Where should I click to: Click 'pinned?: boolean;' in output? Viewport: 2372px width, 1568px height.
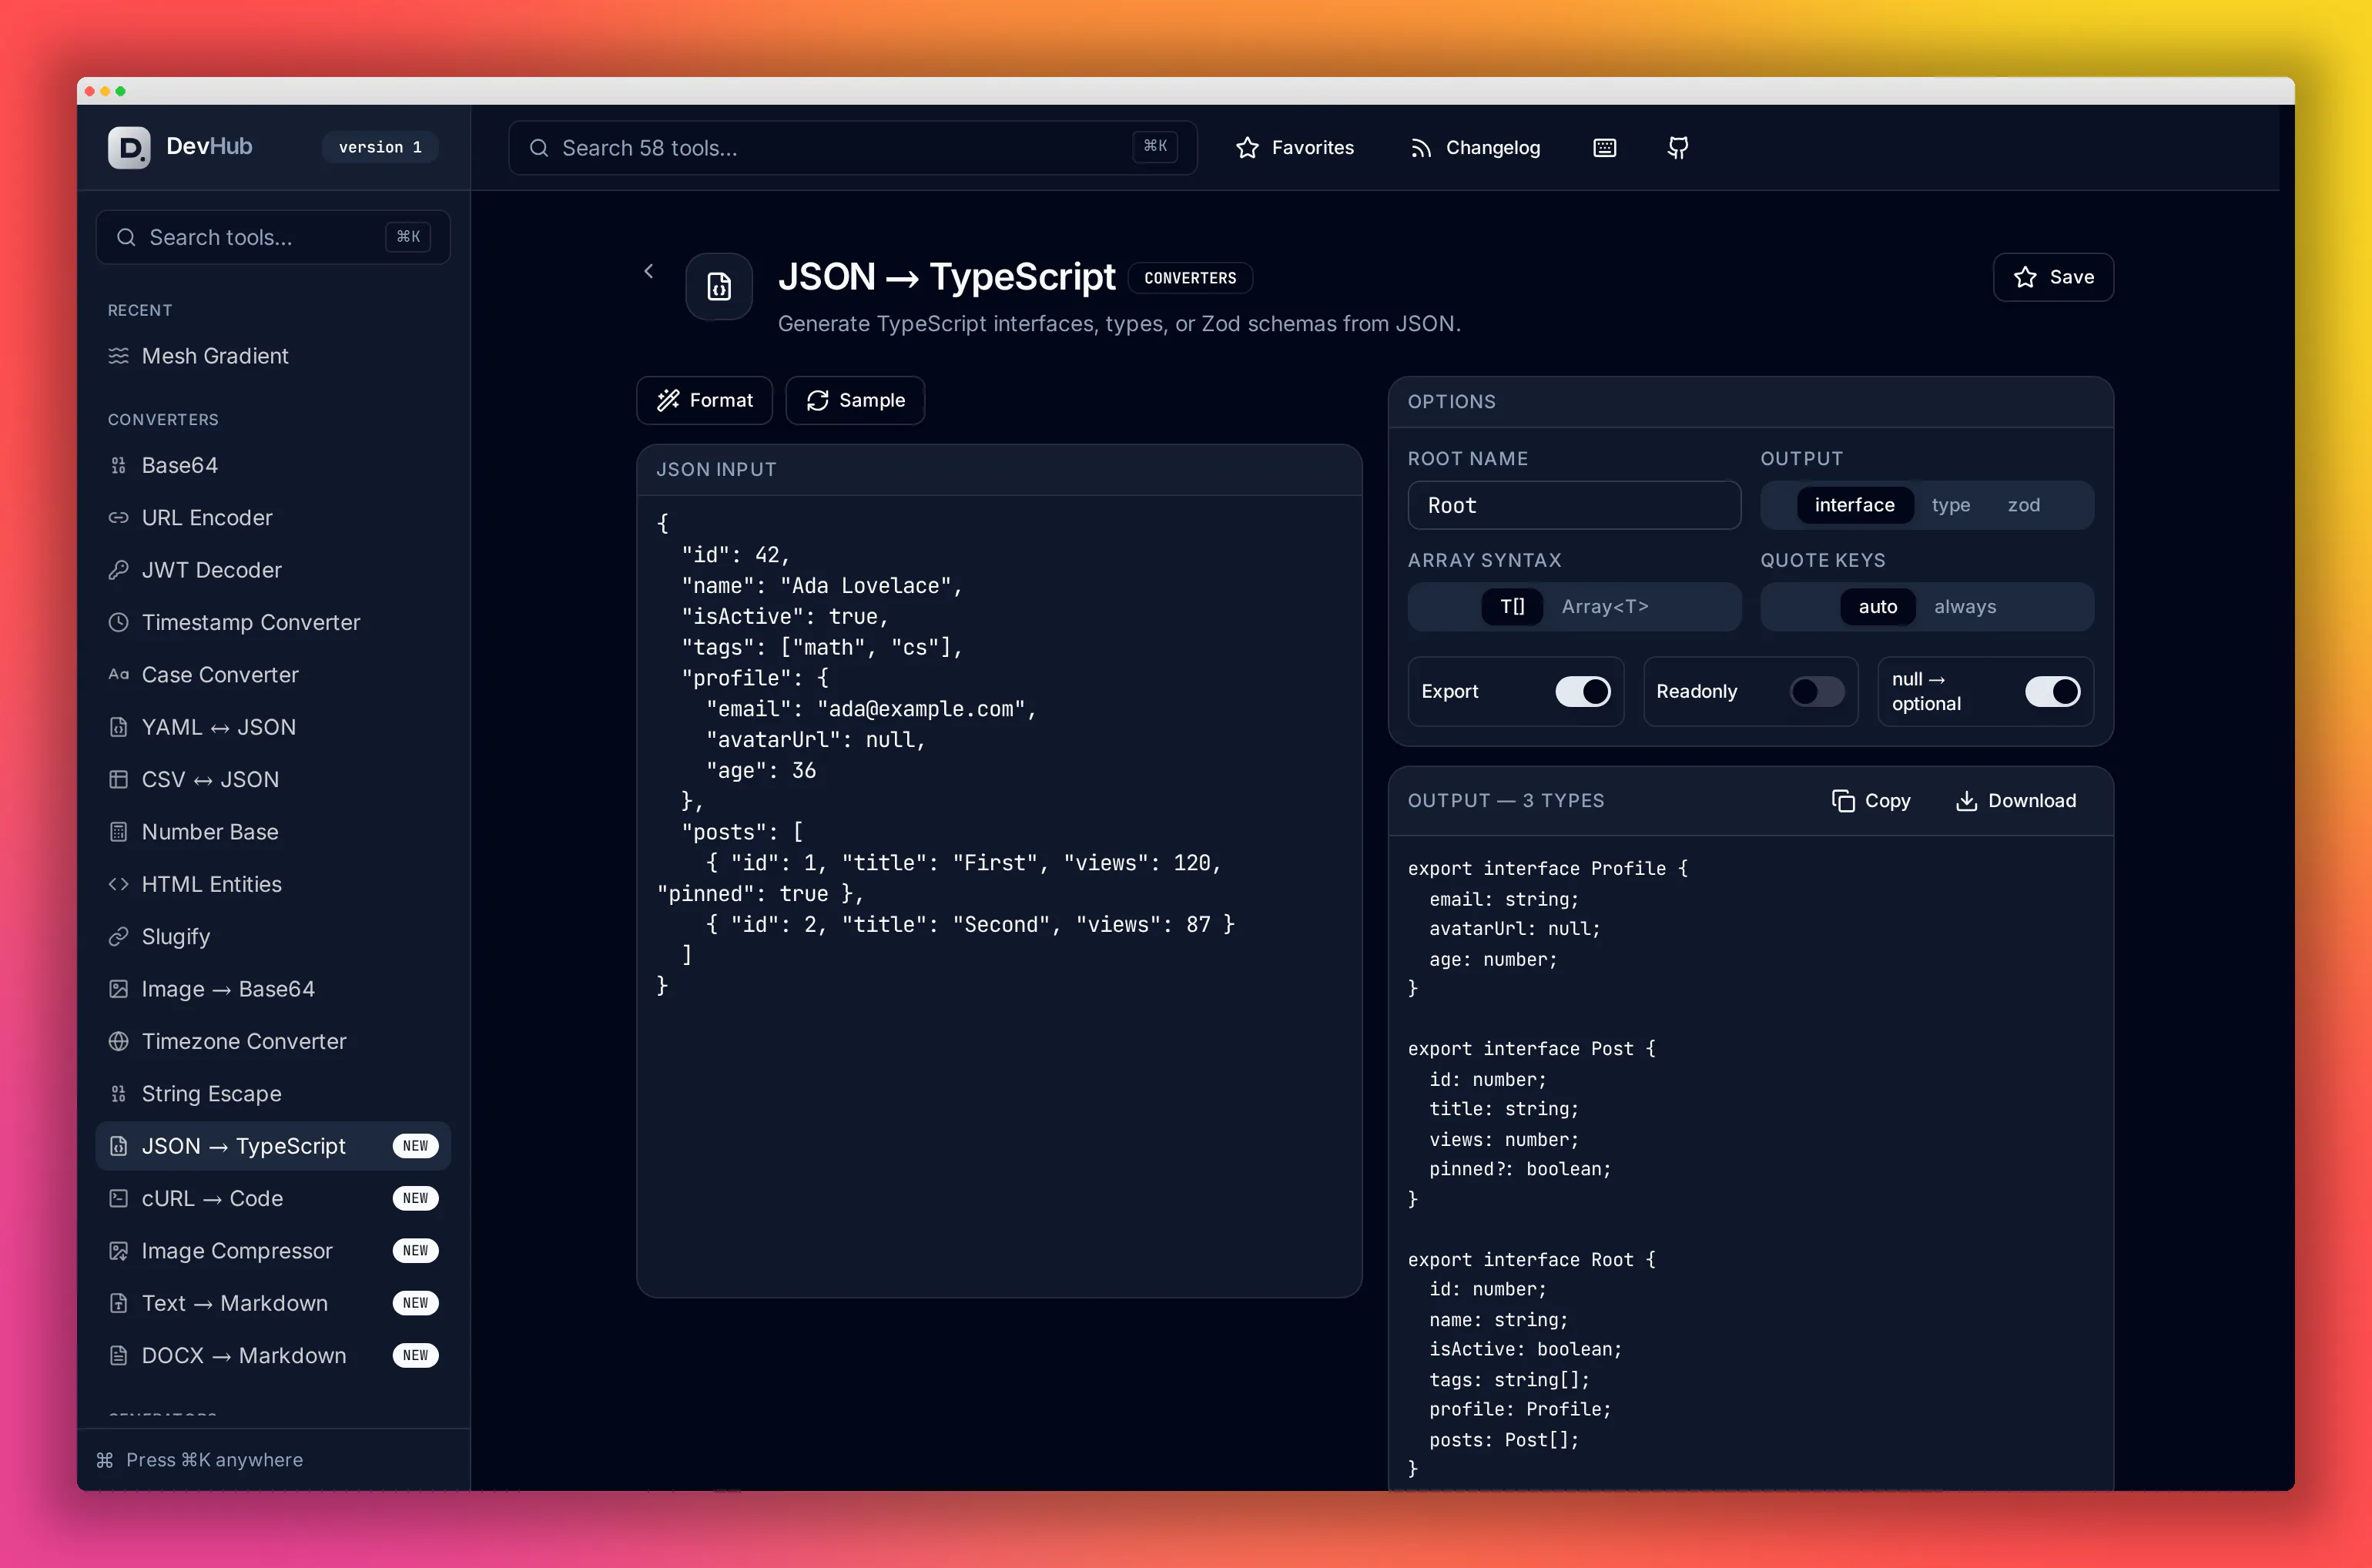pos(1520,1168)
